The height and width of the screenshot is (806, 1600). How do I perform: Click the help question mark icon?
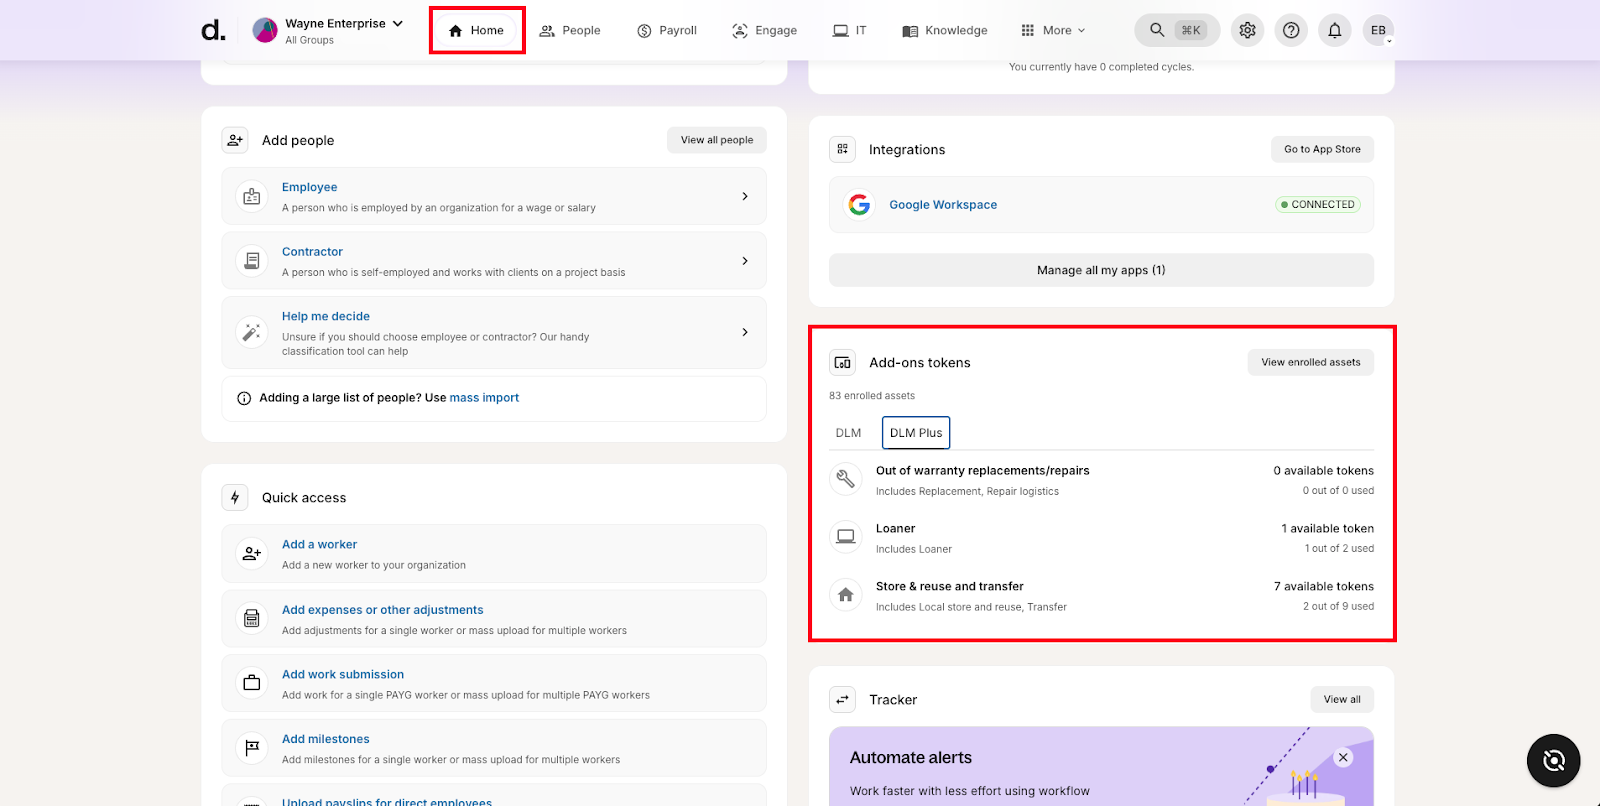coord(1291,30)
